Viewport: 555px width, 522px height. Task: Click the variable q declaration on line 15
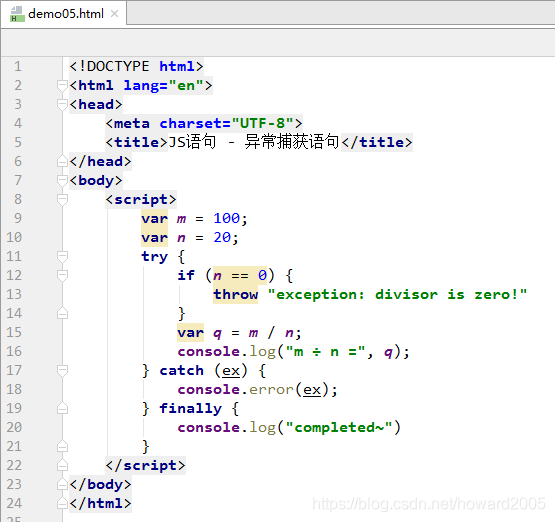(217, 333)
